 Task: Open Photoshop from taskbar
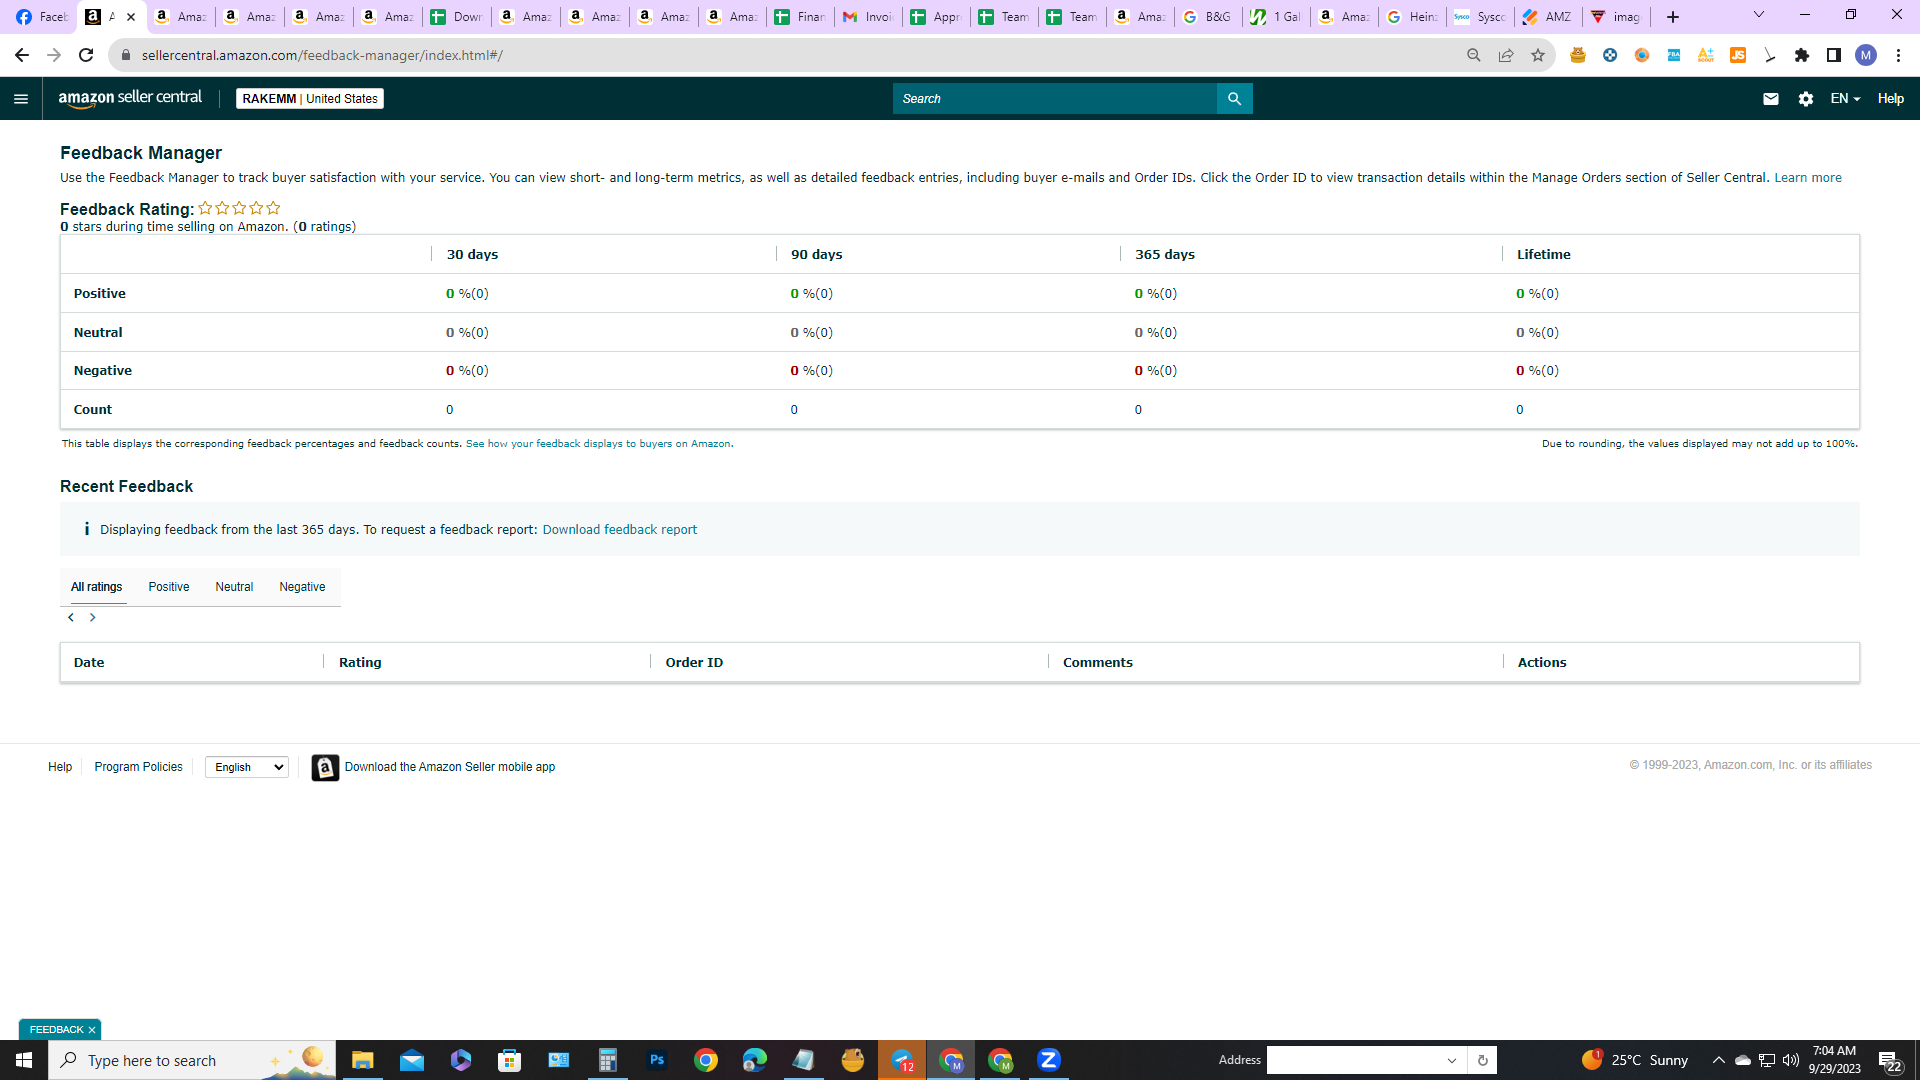[657, 1060]
